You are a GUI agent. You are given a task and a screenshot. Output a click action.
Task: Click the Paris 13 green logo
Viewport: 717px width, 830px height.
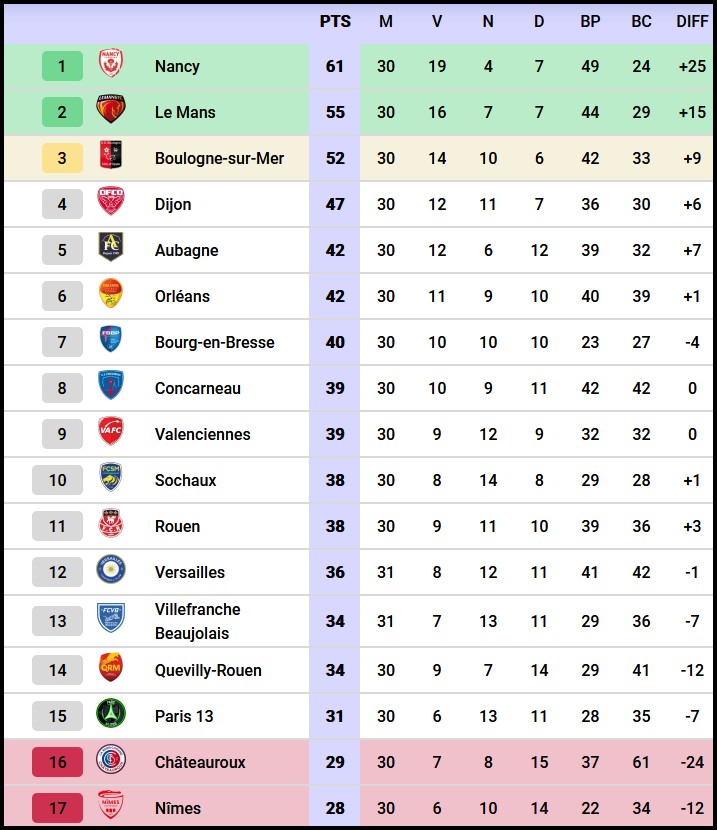click(x=110, y=715)
